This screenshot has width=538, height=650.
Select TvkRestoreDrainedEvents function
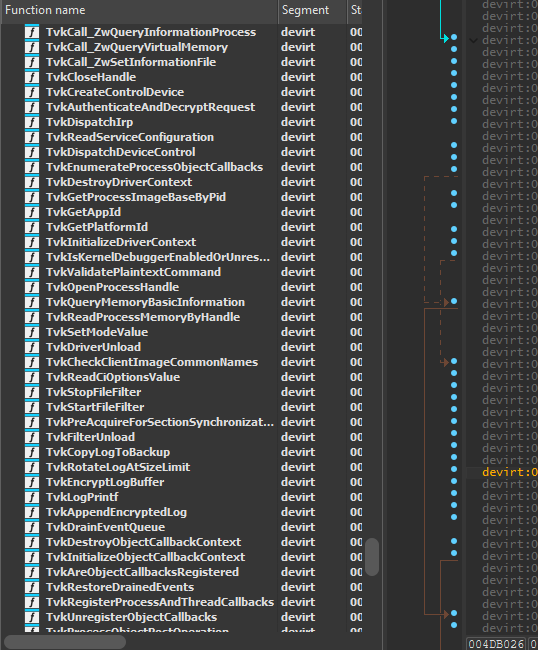coord(120,587)
